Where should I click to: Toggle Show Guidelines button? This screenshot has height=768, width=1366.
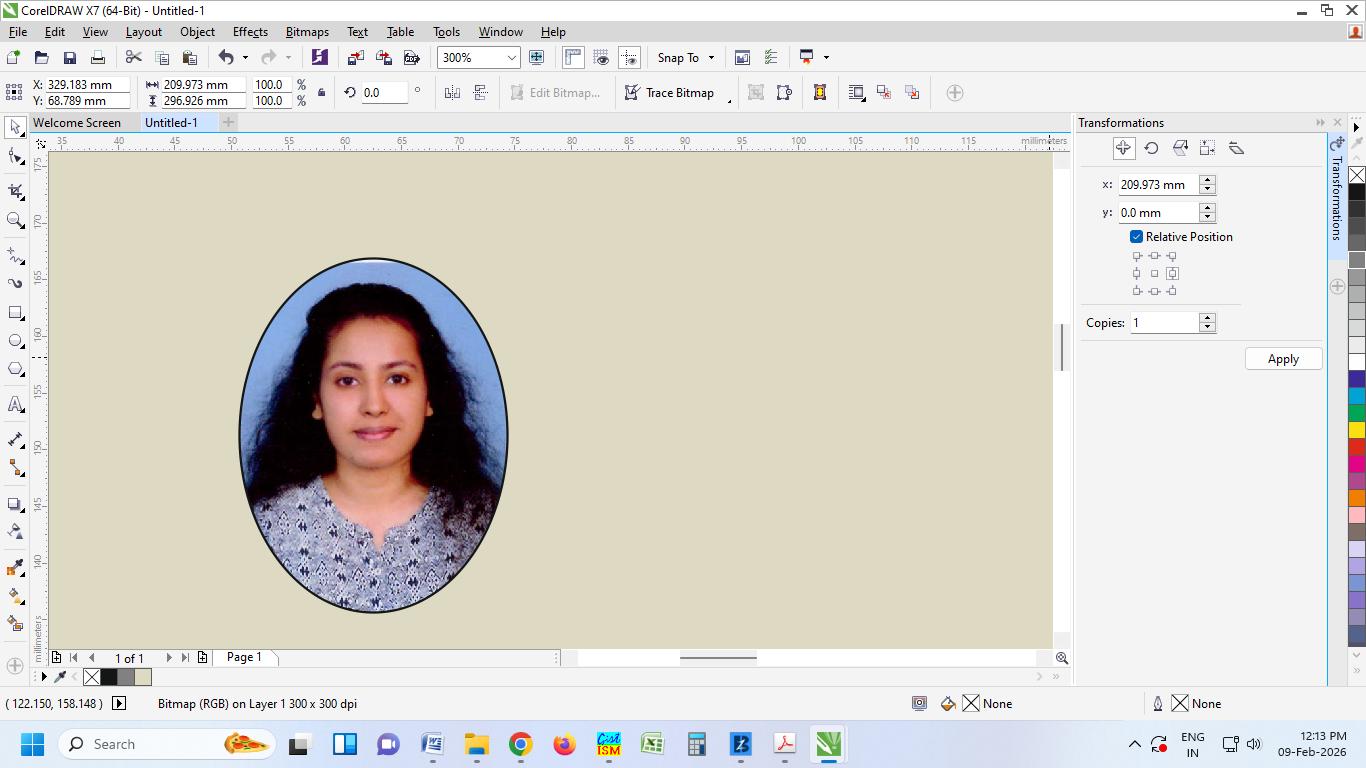629,58
